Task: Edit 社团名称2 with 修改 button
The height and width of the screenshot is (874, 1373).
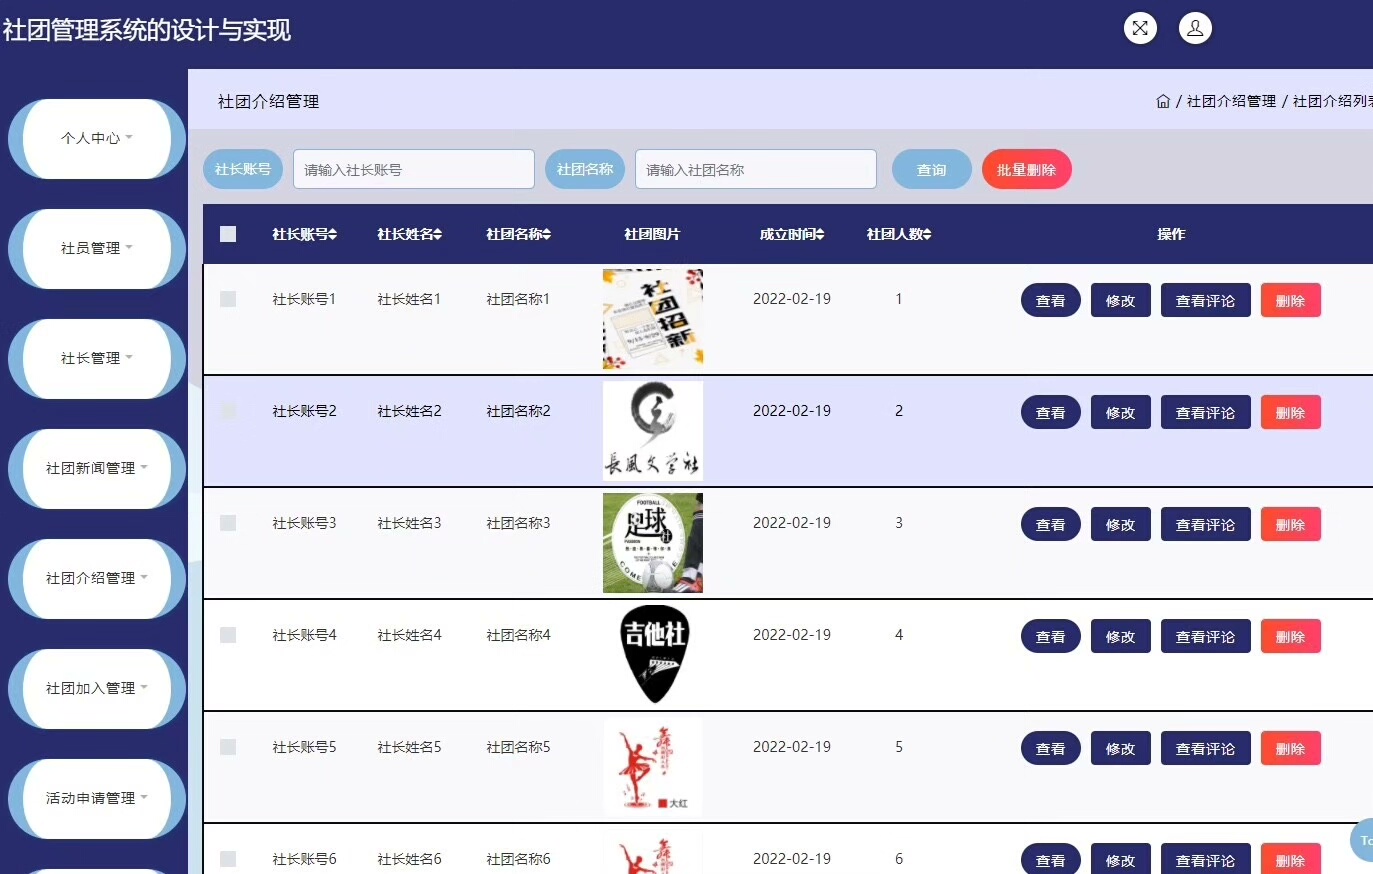Action: click(1121, 413)
